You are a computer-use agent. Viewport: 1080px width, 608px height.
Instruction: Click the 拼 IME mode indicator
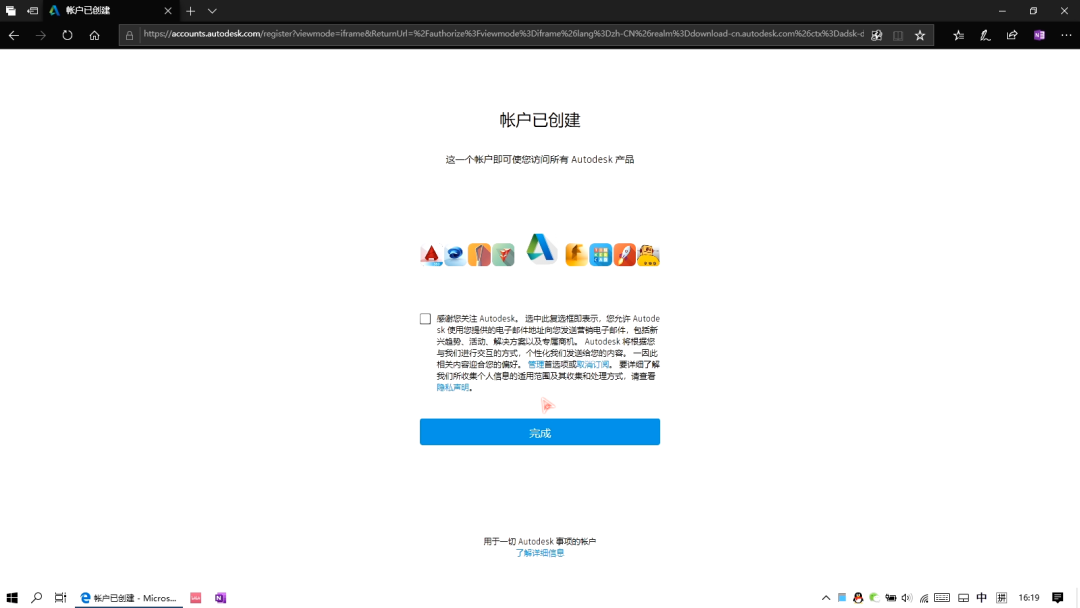[x=1001, y=598]
